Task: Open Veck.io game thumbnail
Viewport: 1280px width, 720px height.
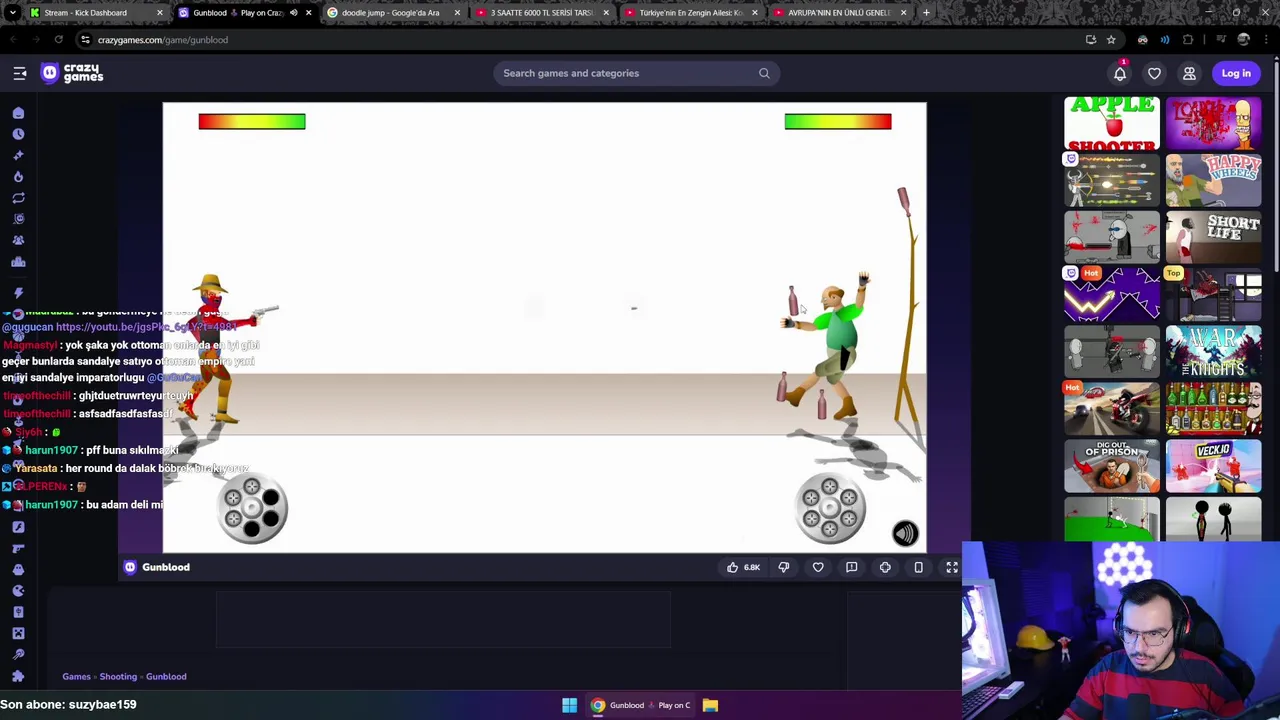Action: point(1213,467)
